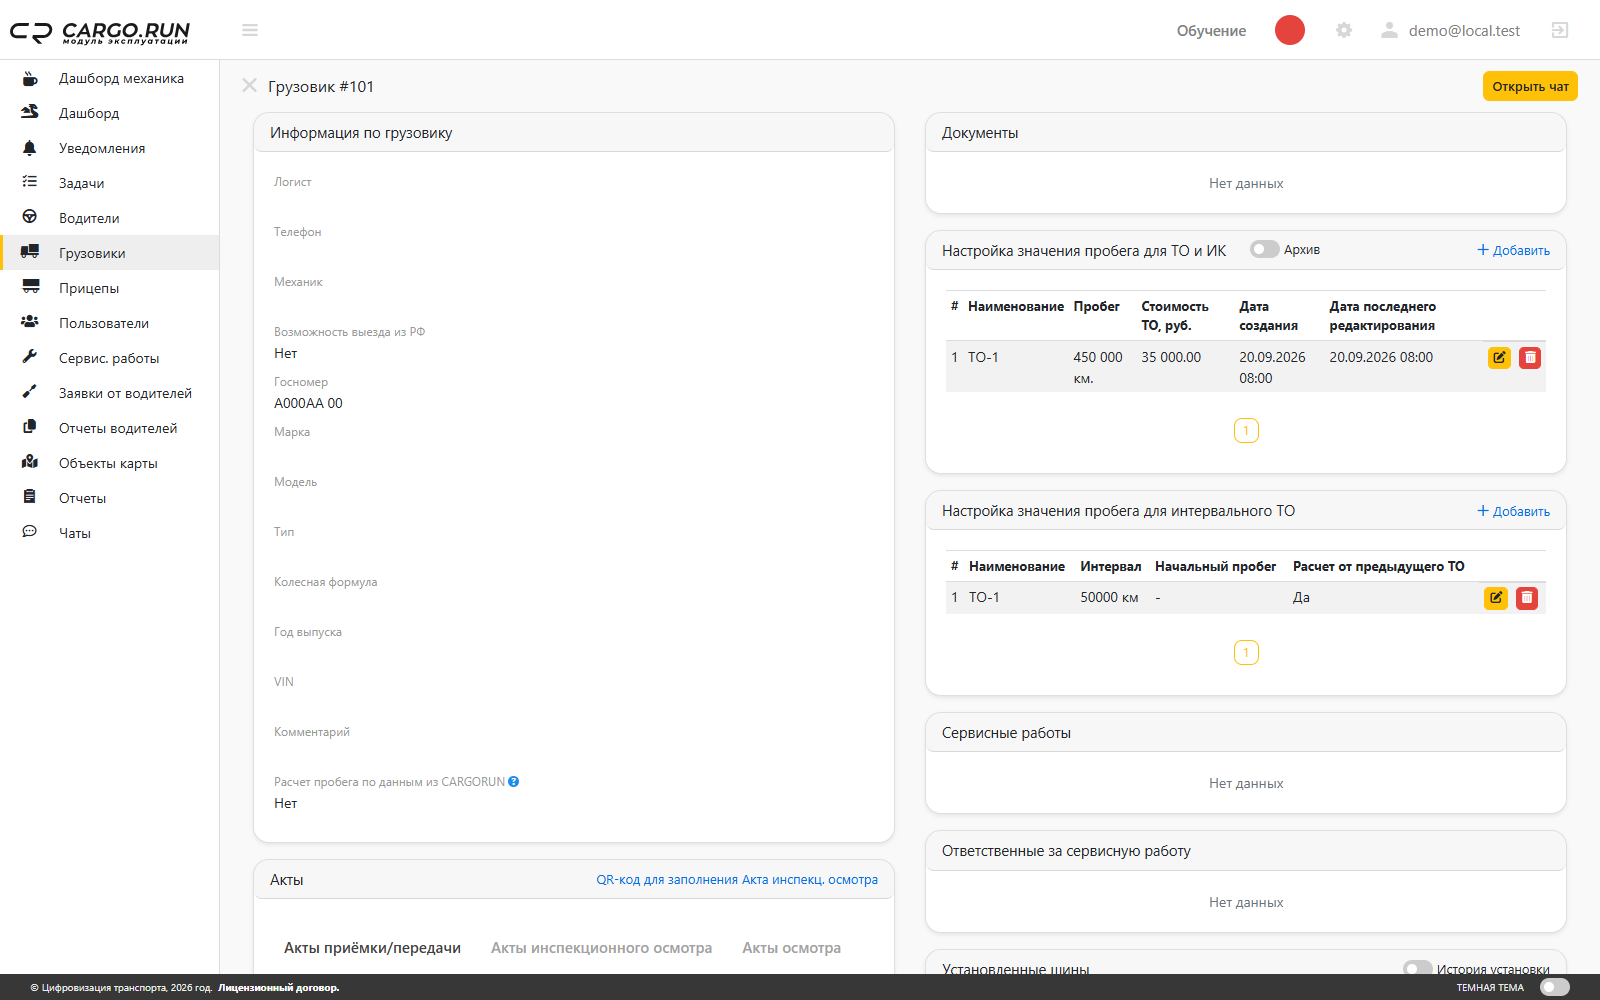
Task: Click the map icon for Объекты карты
Action: coord(30,462)
